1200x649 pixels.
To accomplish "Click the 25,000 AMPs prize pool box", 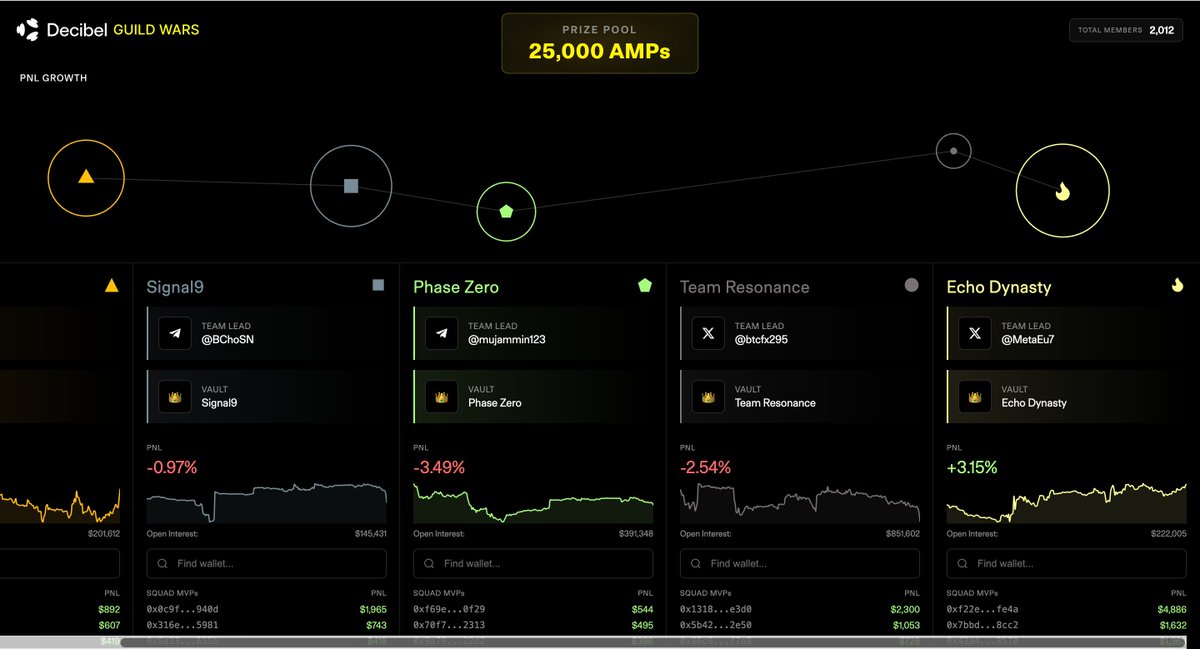I will click(600, 43).
